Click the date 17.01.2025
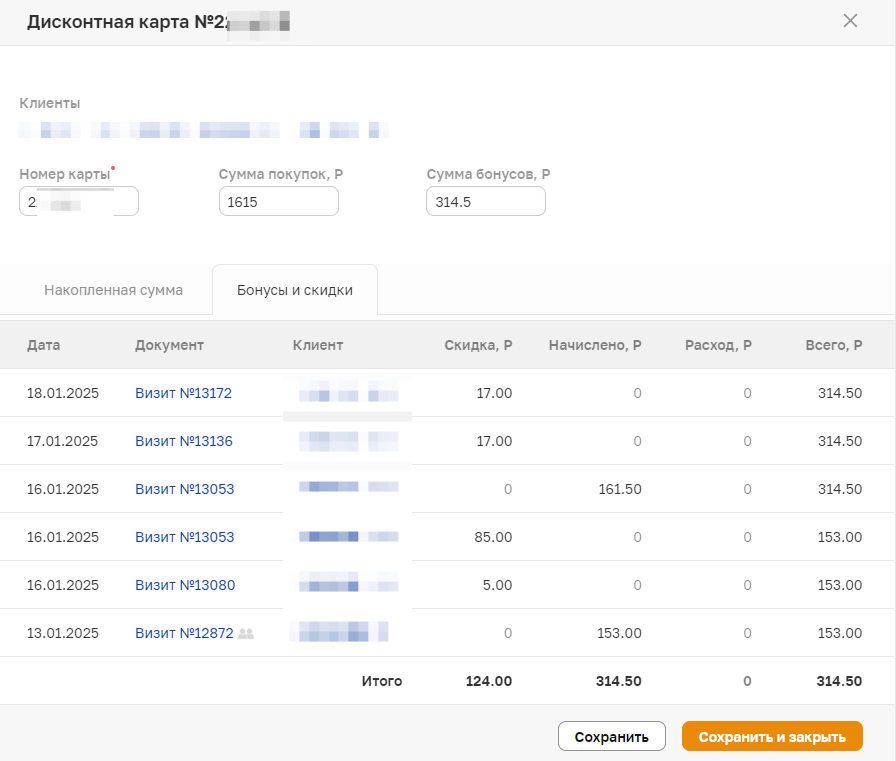The image size is (896, 761). tap(62, 441)
